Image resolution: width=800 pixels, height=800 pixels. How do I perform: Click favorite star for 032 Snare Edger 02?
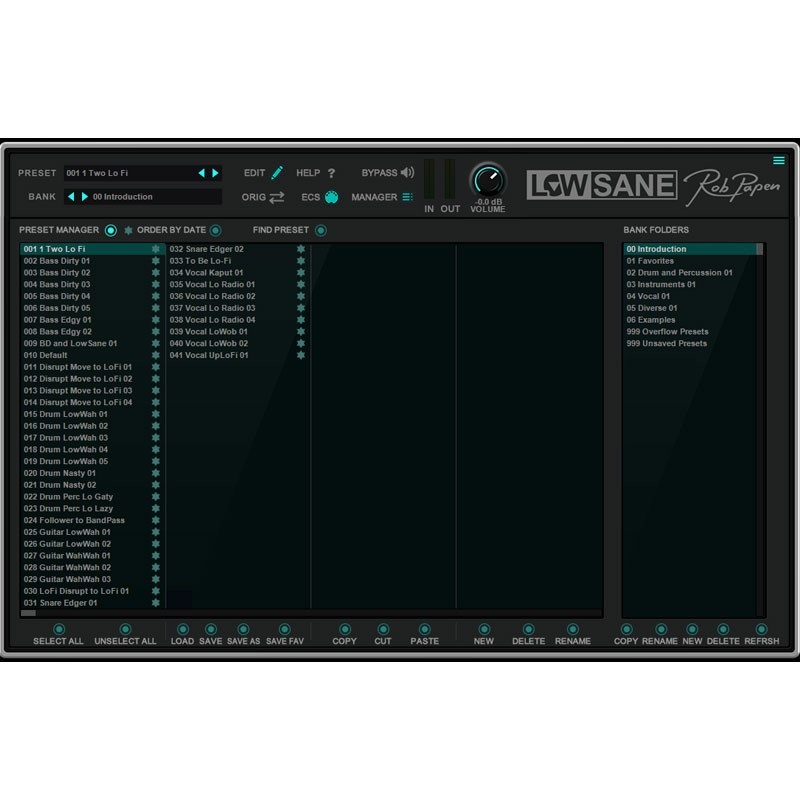coord(301,249)
